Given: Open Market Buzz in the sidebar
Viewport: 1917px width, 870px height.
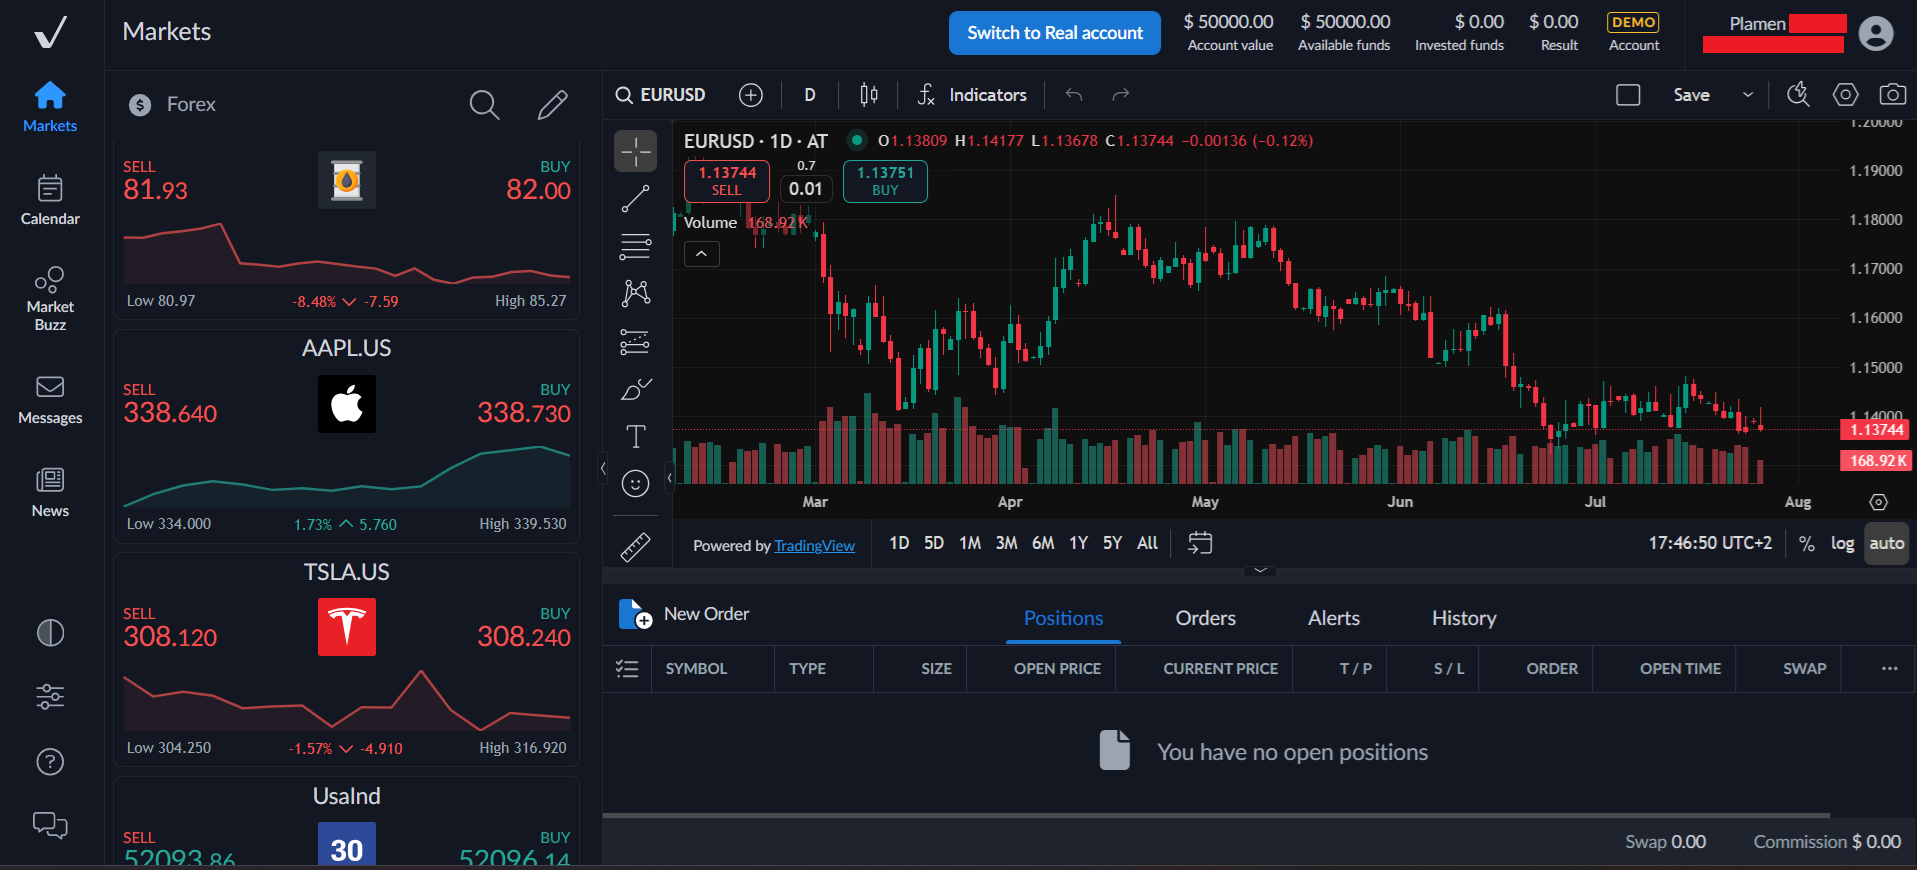Looking at the screenshot, I should click(x=50, y=298).
